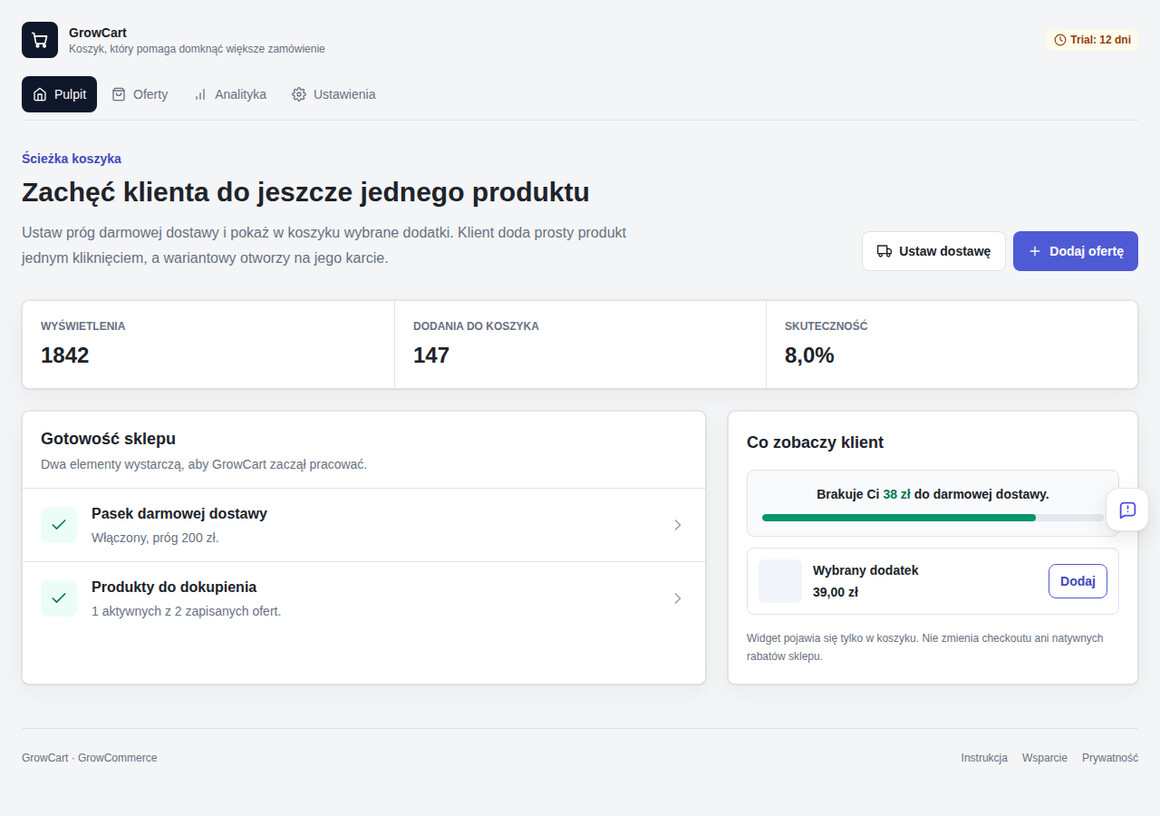Click the 'Co zobaczy klient' heading
Image resolution: width=1160 pixels, height=816 pixels.
(815, 442)
